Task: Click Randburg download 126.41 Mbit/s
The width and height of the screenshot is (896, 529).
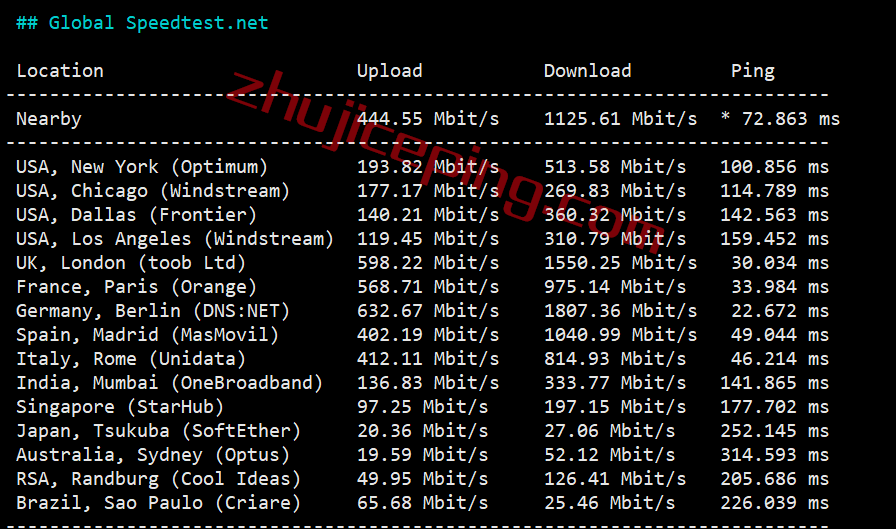Action: click(x=615, y=479)
